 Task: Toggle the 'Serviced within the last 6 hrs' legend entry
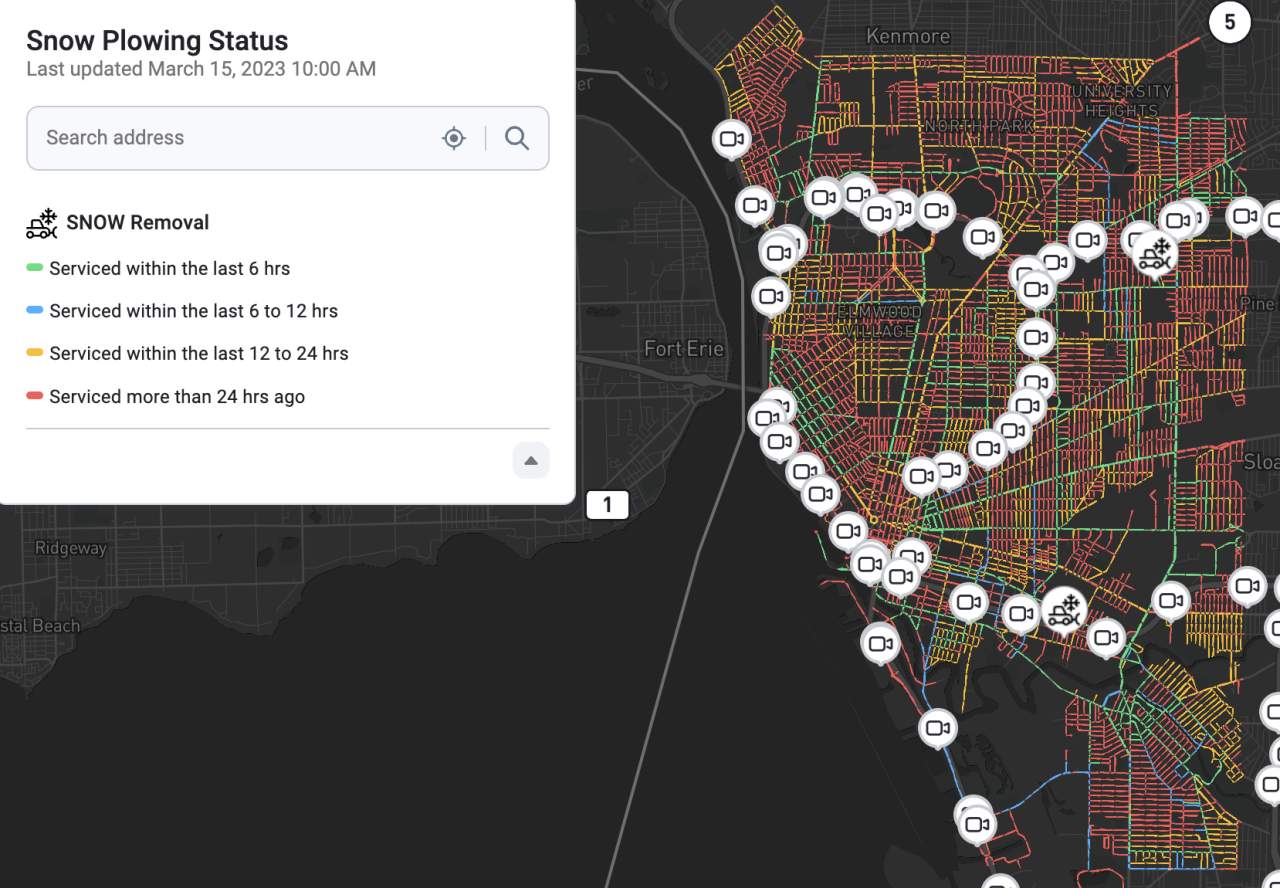click(x=169, y=268)
